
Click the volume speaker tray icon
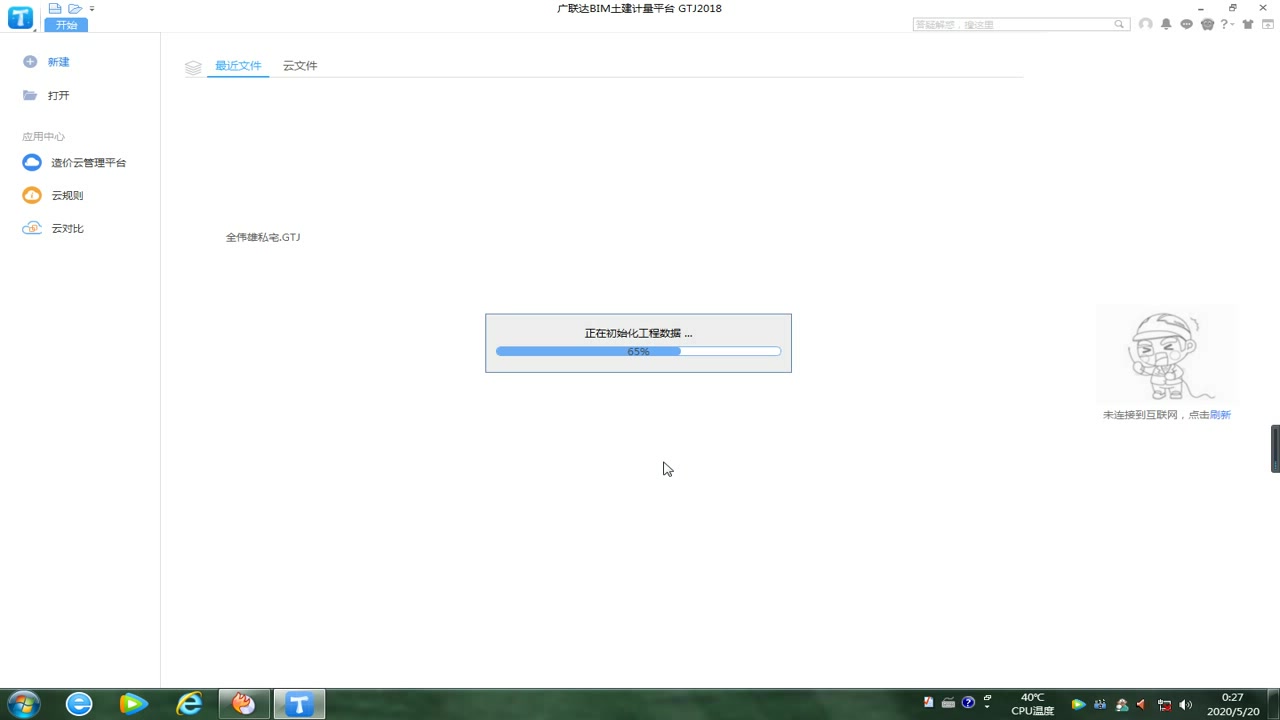coord(1186,704)
